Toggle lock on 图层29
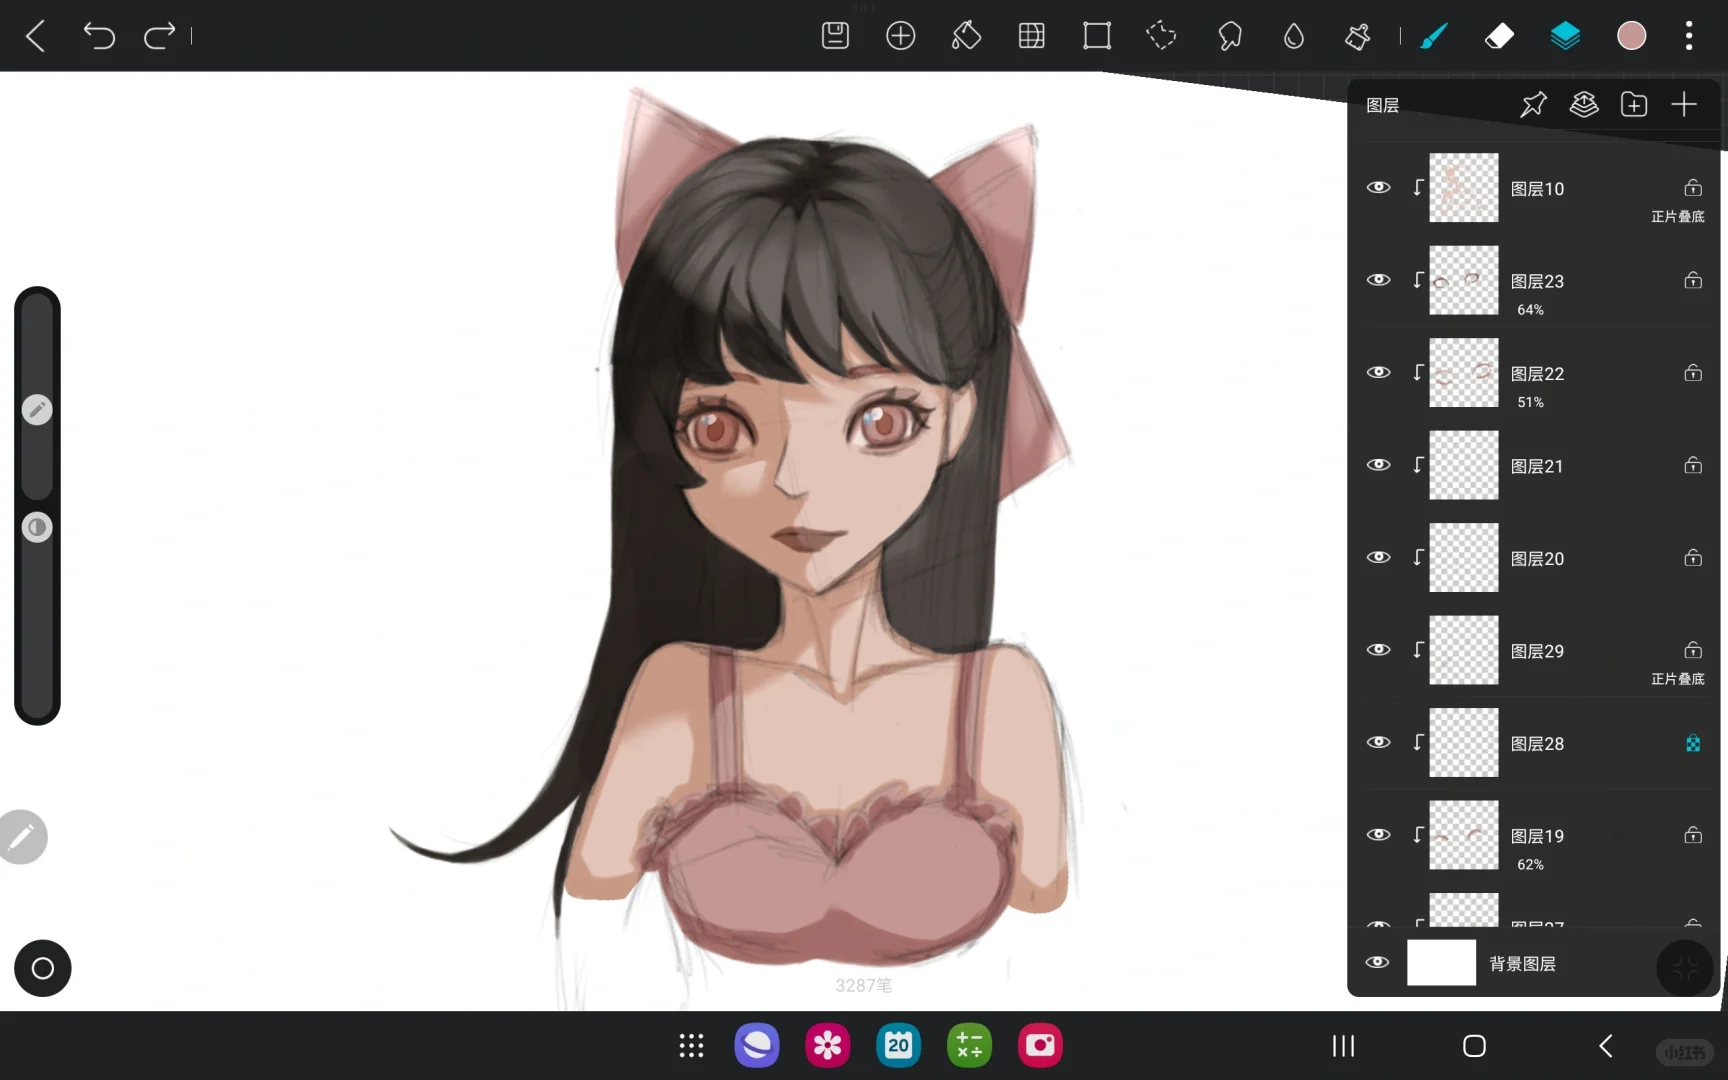 (1693, 650)
